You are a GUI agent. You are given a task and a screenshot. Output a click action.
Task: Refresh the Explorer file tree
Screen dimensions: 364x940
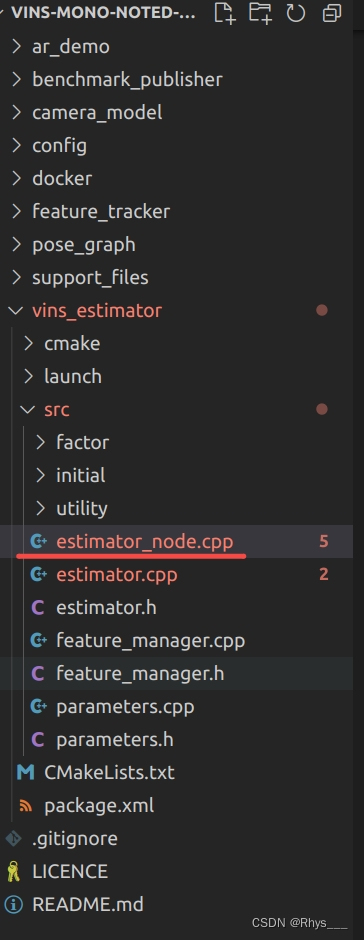pyautogui.click(x=296, y=13)
